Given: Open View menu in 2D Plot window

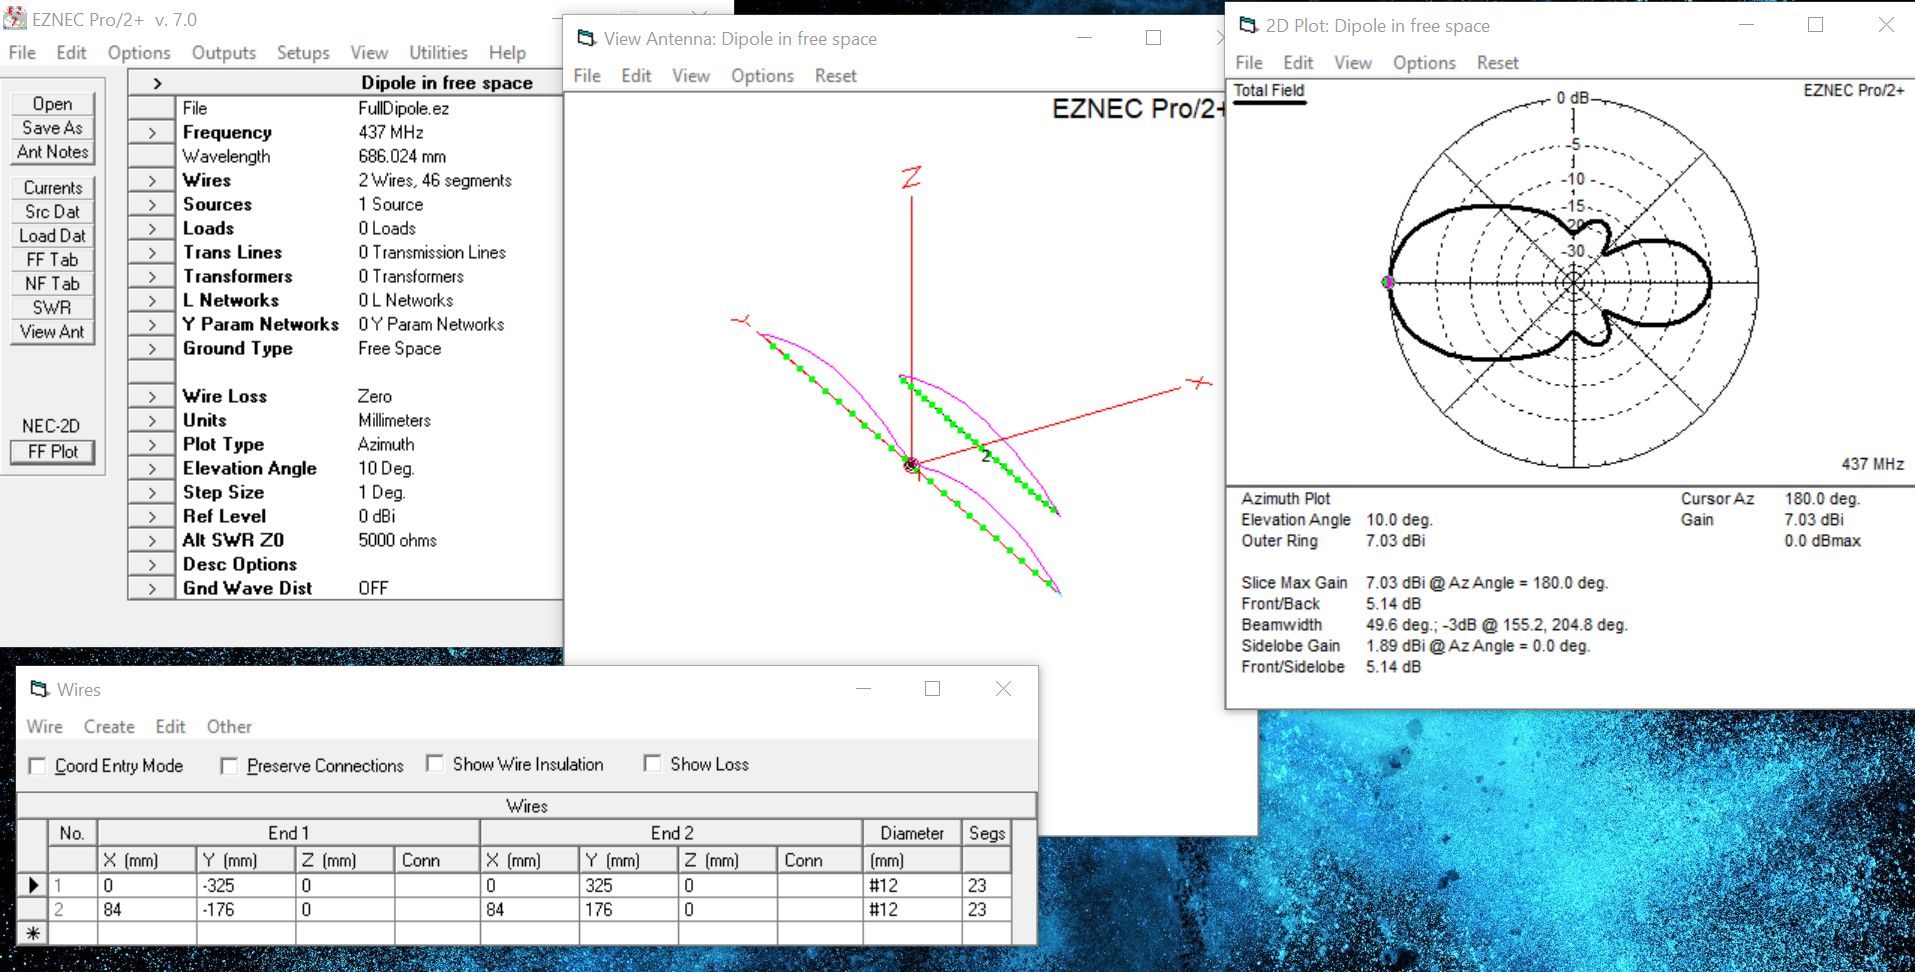Looking at the screenshot, I should click(x=1352, y=63).
